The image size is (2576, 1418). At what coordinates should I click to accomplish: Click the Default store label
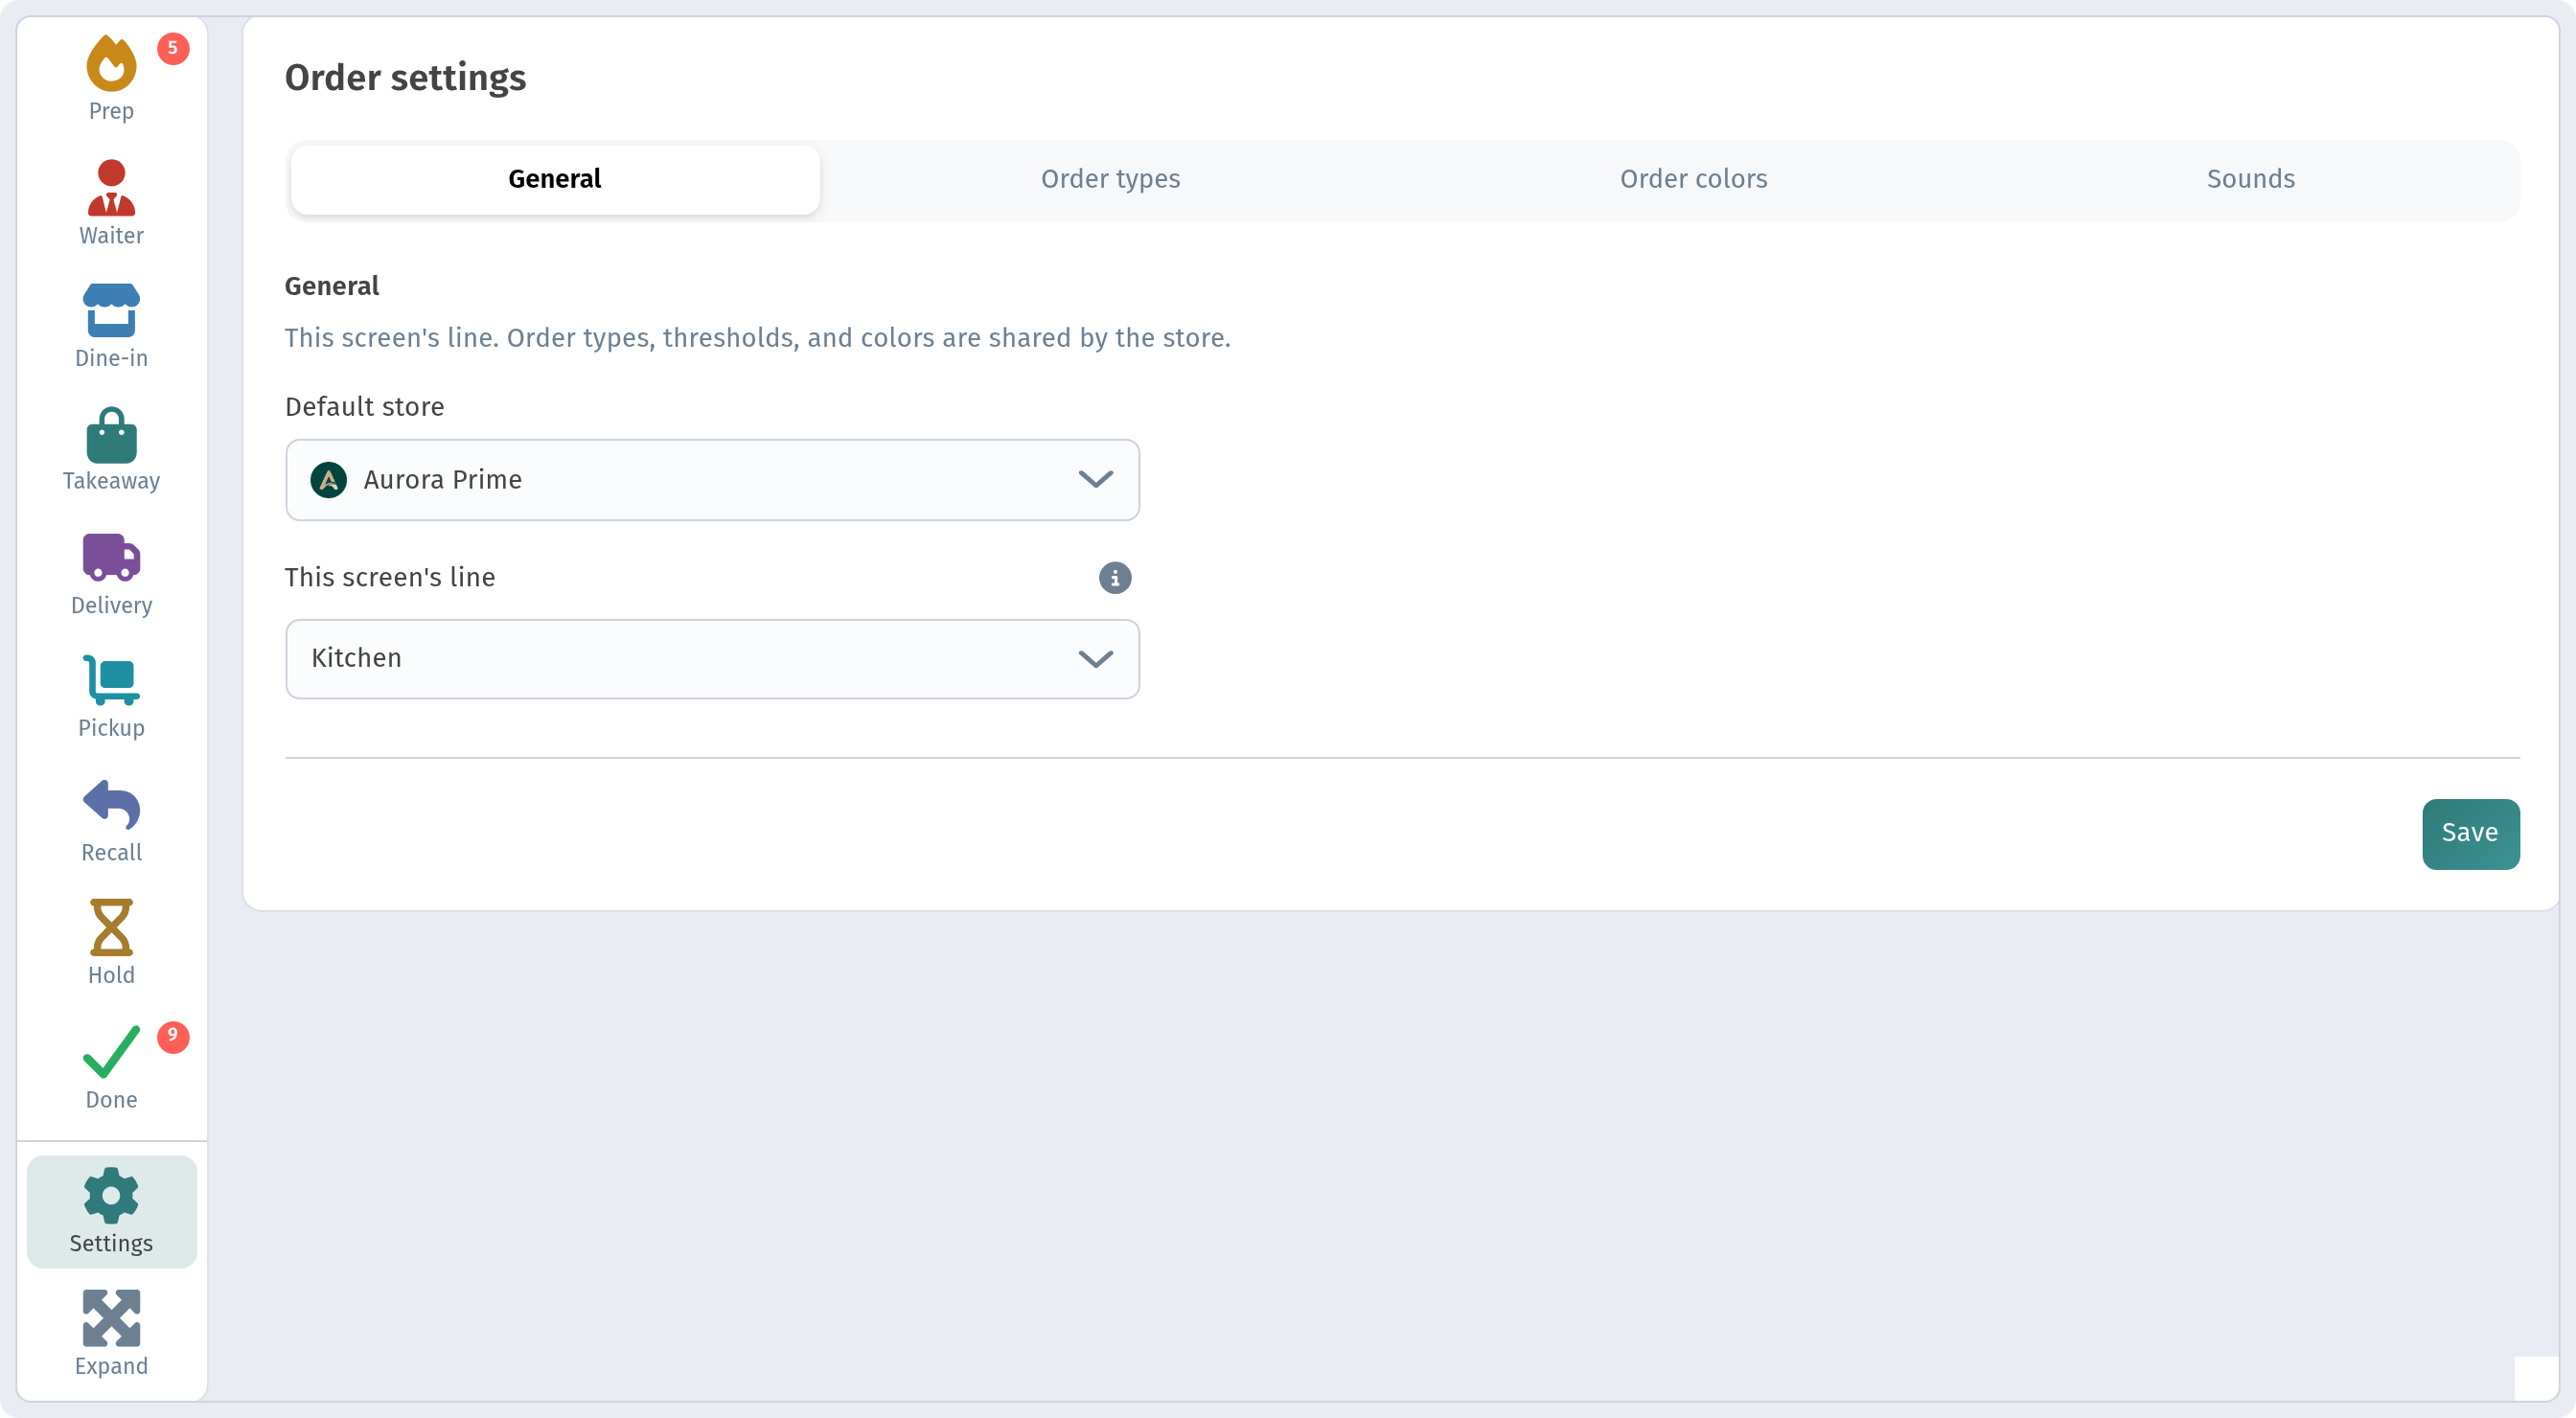click(364, 407)
